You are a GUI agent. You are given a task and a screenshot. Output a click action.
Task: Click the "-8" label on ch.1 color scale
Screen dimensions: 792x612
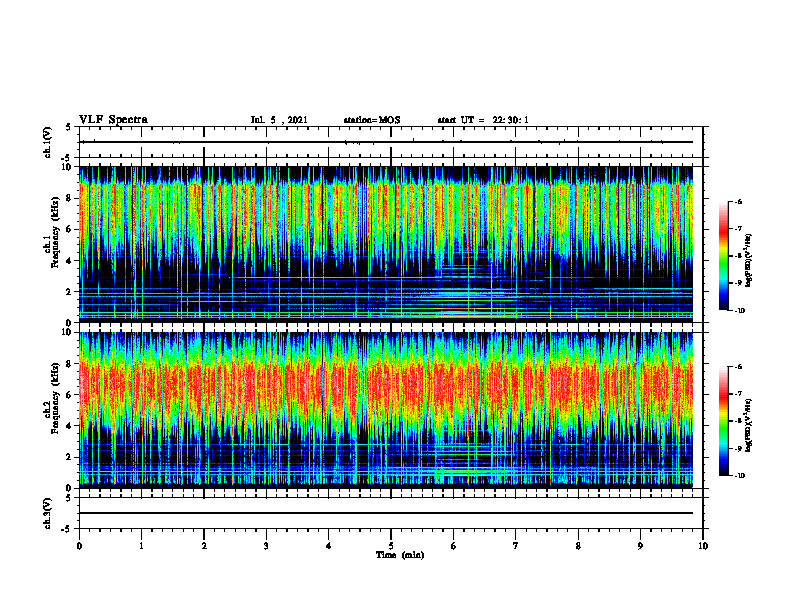(738, 256)
